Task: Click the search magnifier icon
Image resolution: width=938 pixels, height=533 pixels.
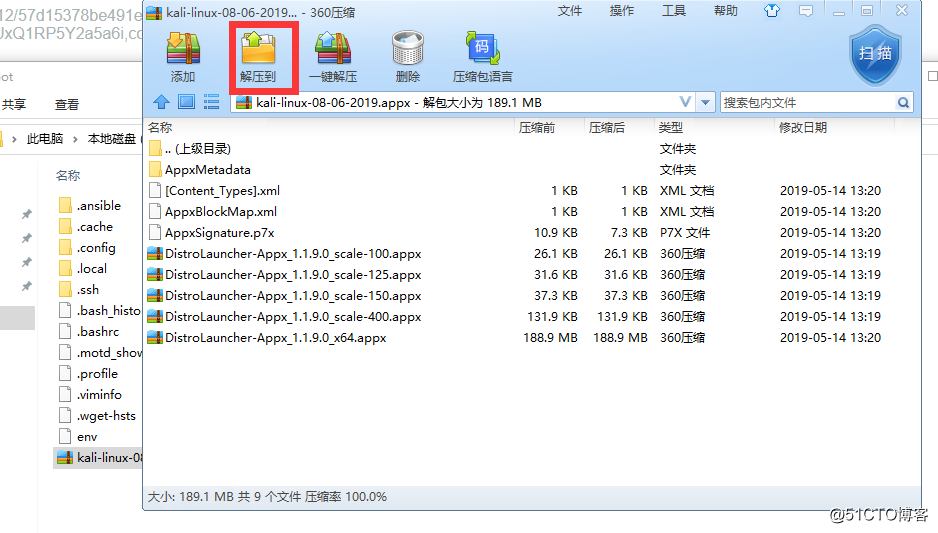Action: pos(903,102)
